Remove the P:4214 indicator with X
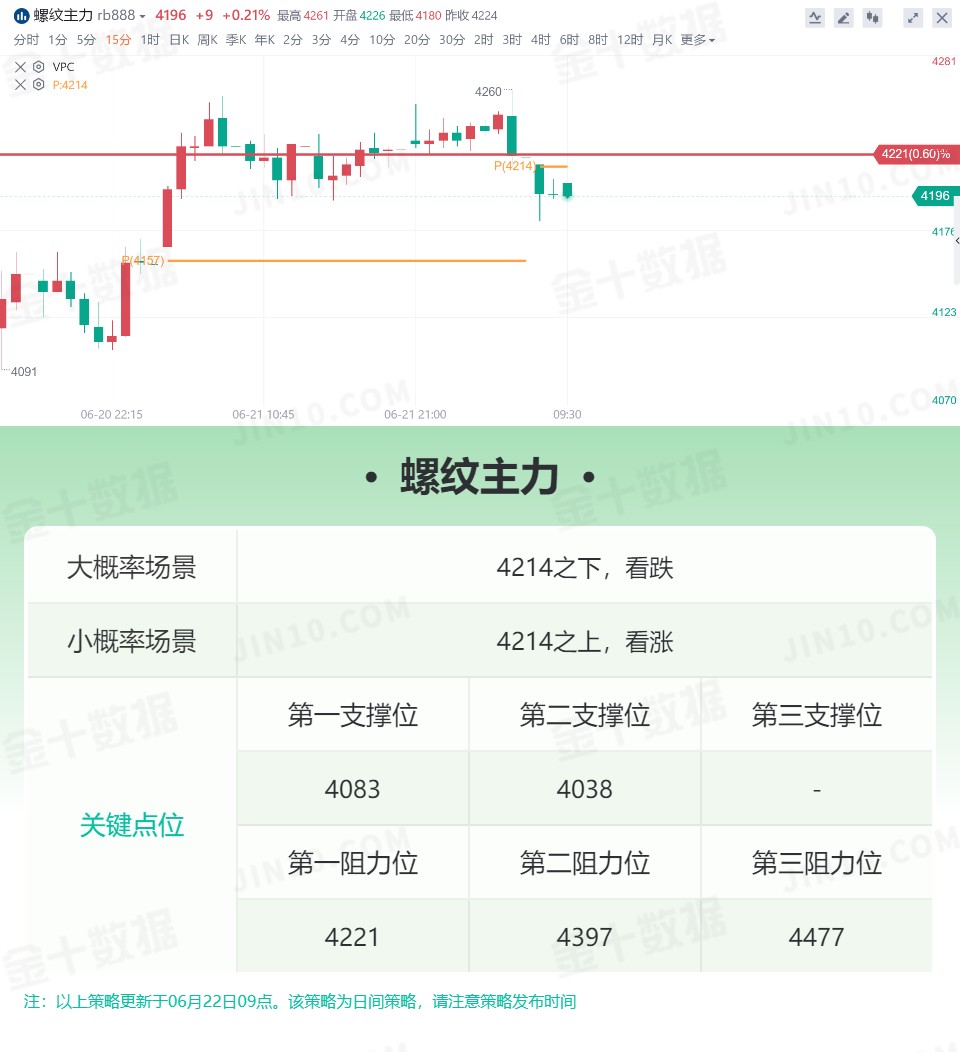960x1052 pixels. pos(20,85)
